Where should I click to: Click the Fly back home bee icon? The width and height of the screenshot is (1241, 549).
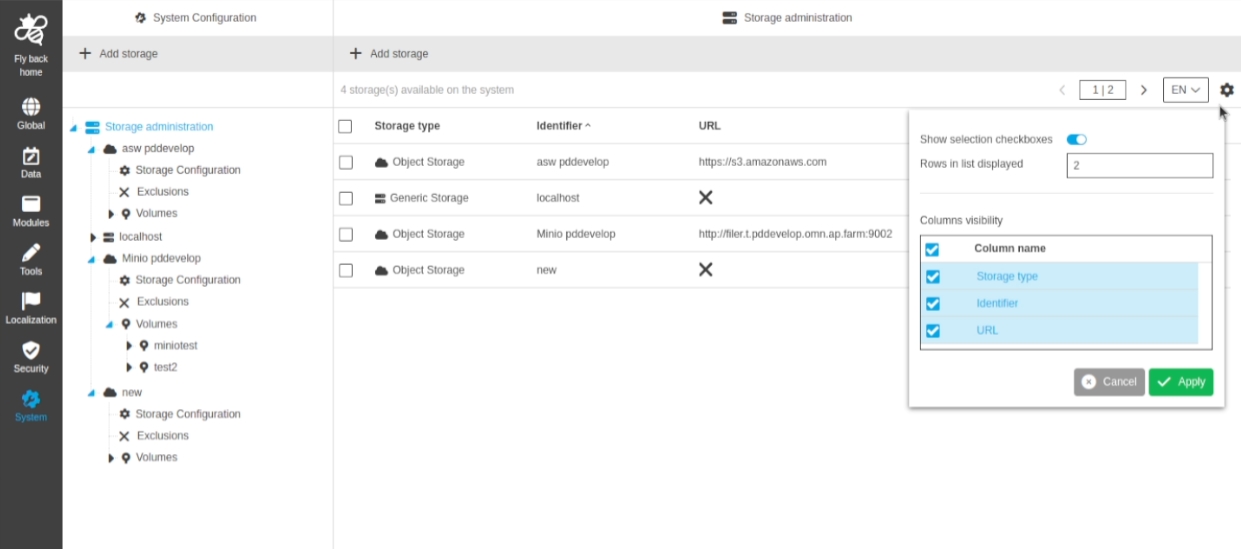point(31,29)
